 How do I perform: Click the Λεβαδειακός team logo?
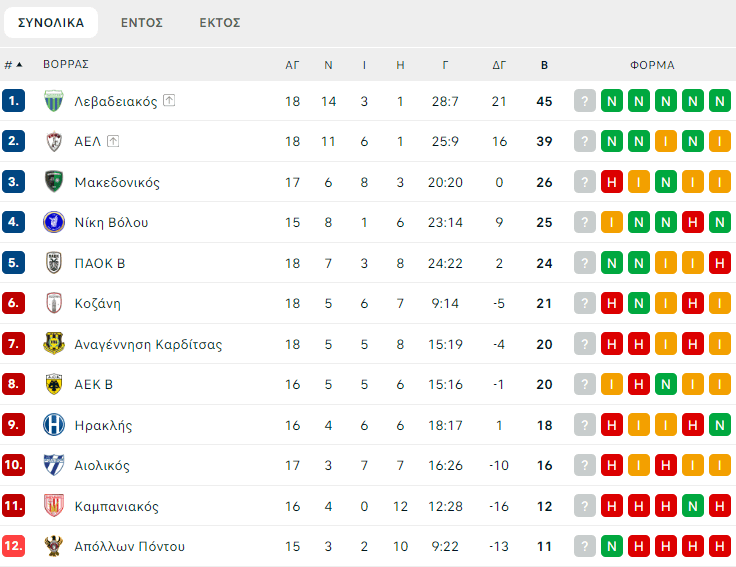(x=54, y=101)
